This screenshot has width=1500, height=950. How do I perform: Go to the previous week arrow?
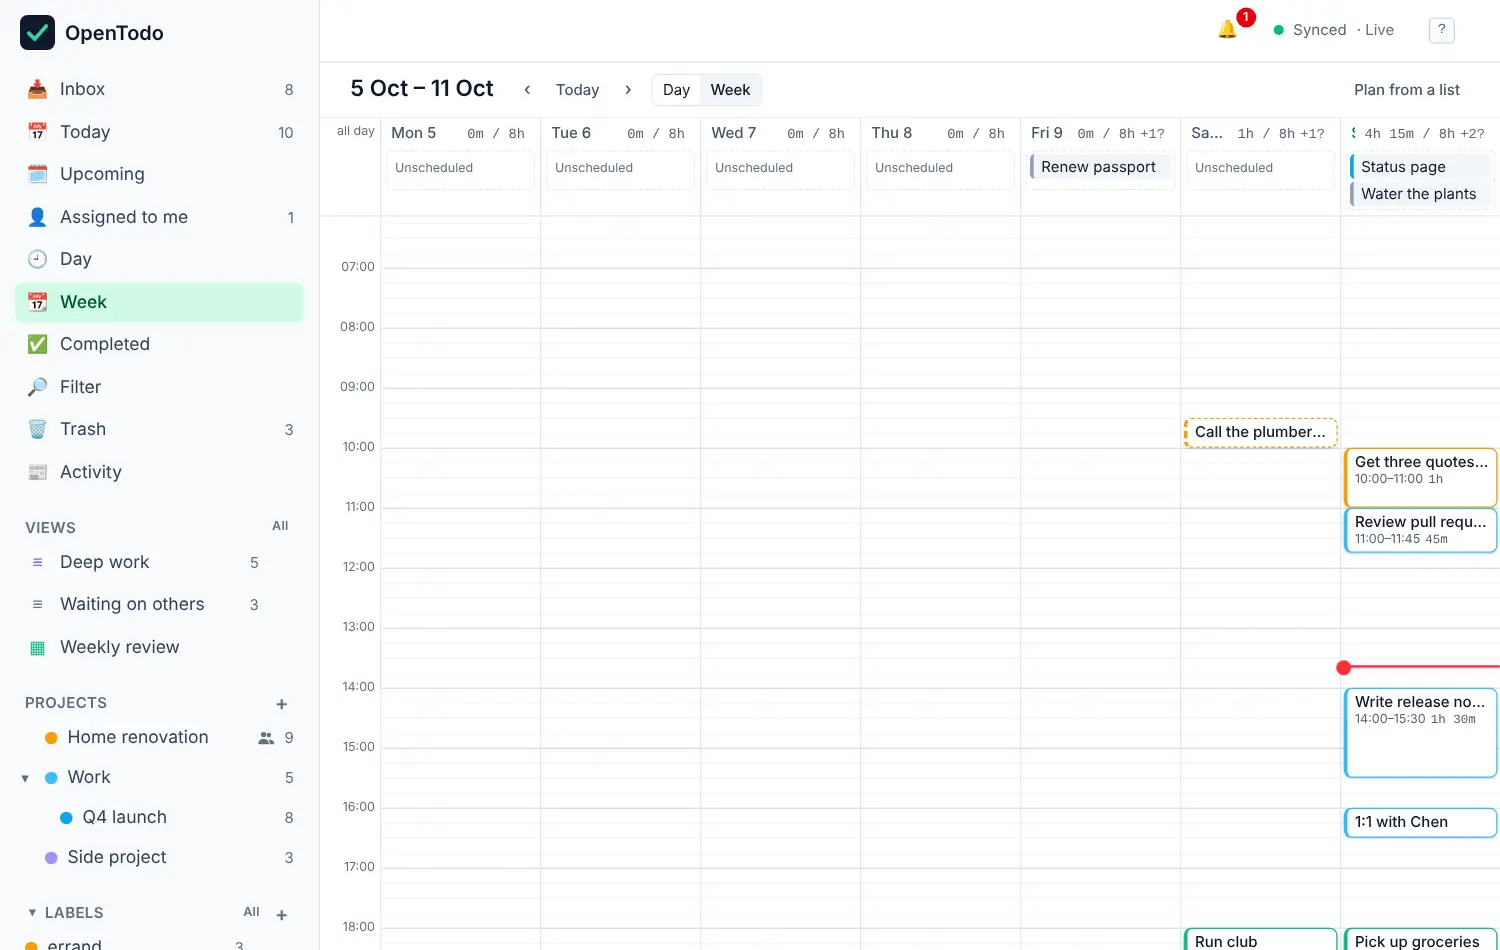[527, 90]
